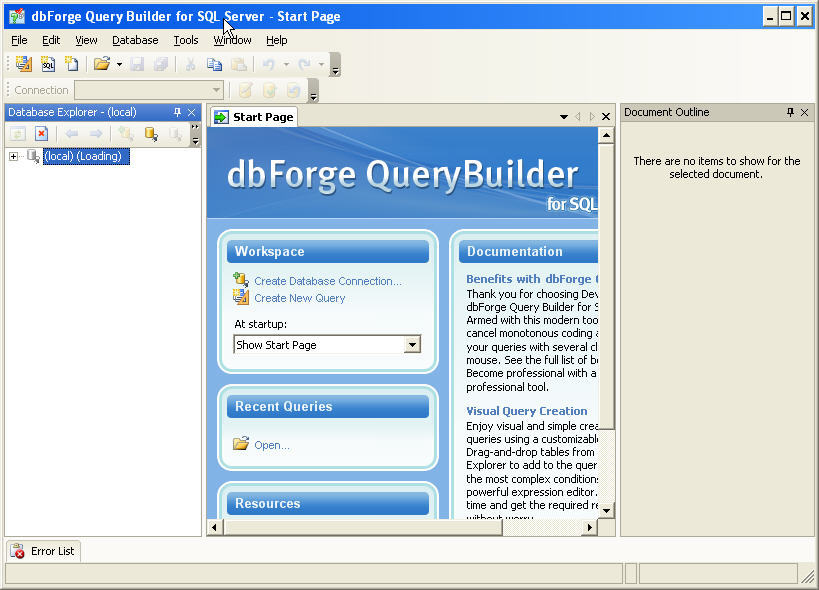Click Visual Query Creation heading link

(x=526, y=411)
